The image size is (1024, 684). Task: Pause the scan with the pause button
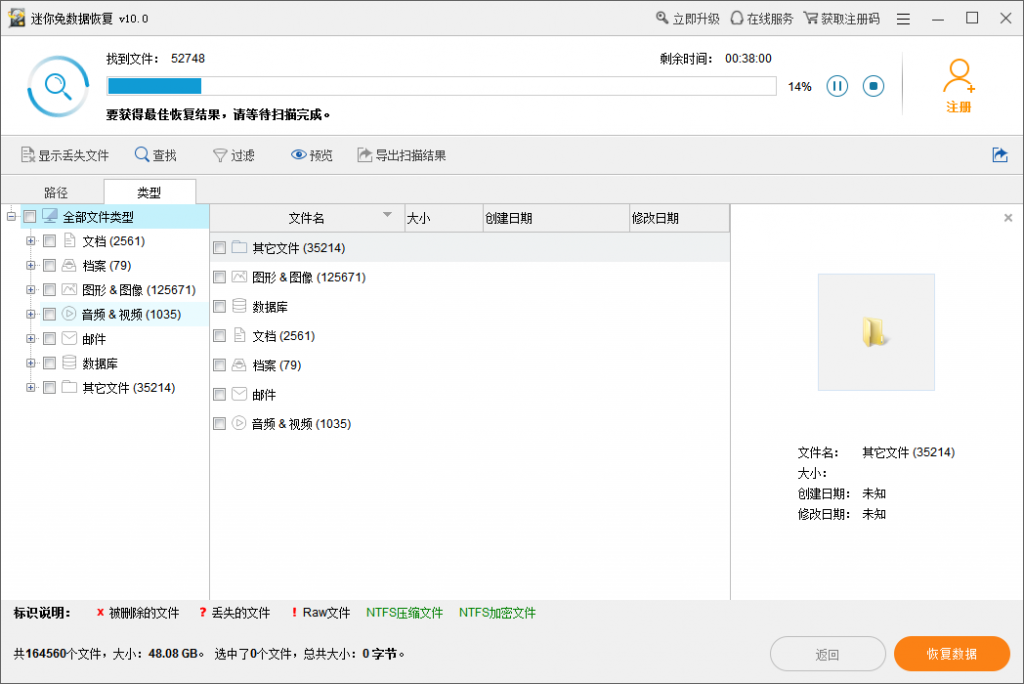point(837,86)
